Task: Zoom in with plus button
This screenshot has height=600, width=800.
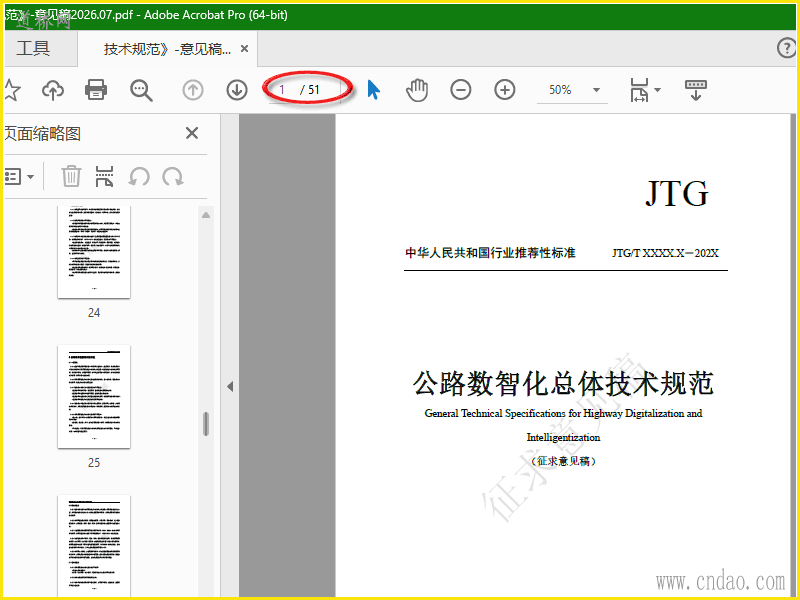Action: coord(505,90)
